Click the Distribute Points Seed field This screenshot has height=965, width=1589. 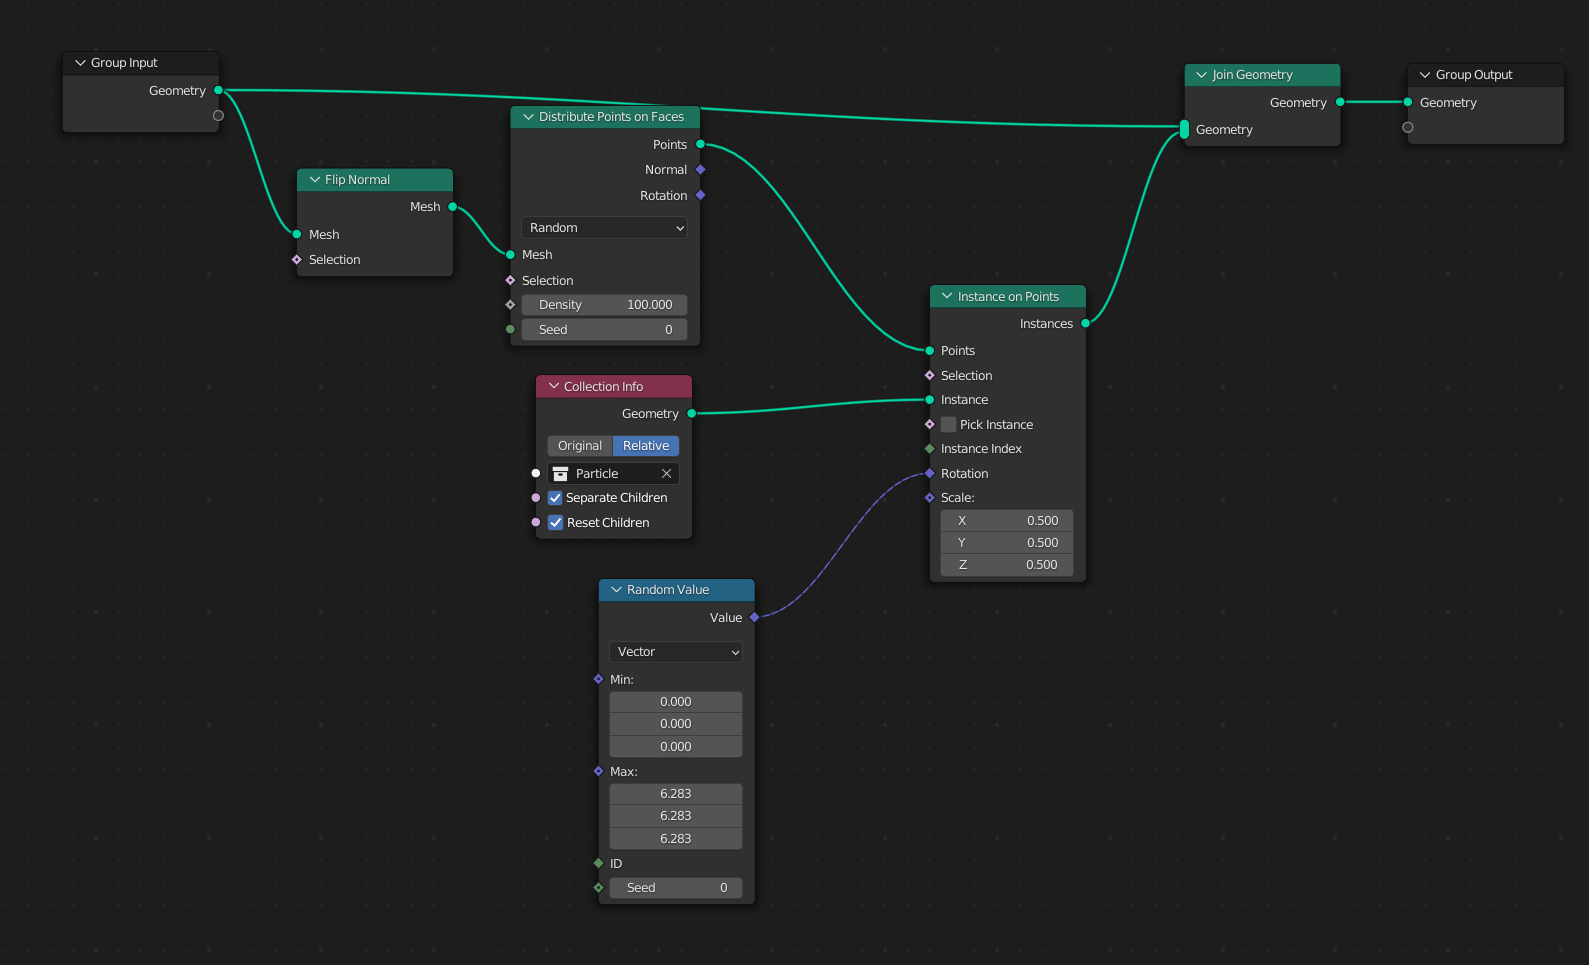tap(604, 330)
